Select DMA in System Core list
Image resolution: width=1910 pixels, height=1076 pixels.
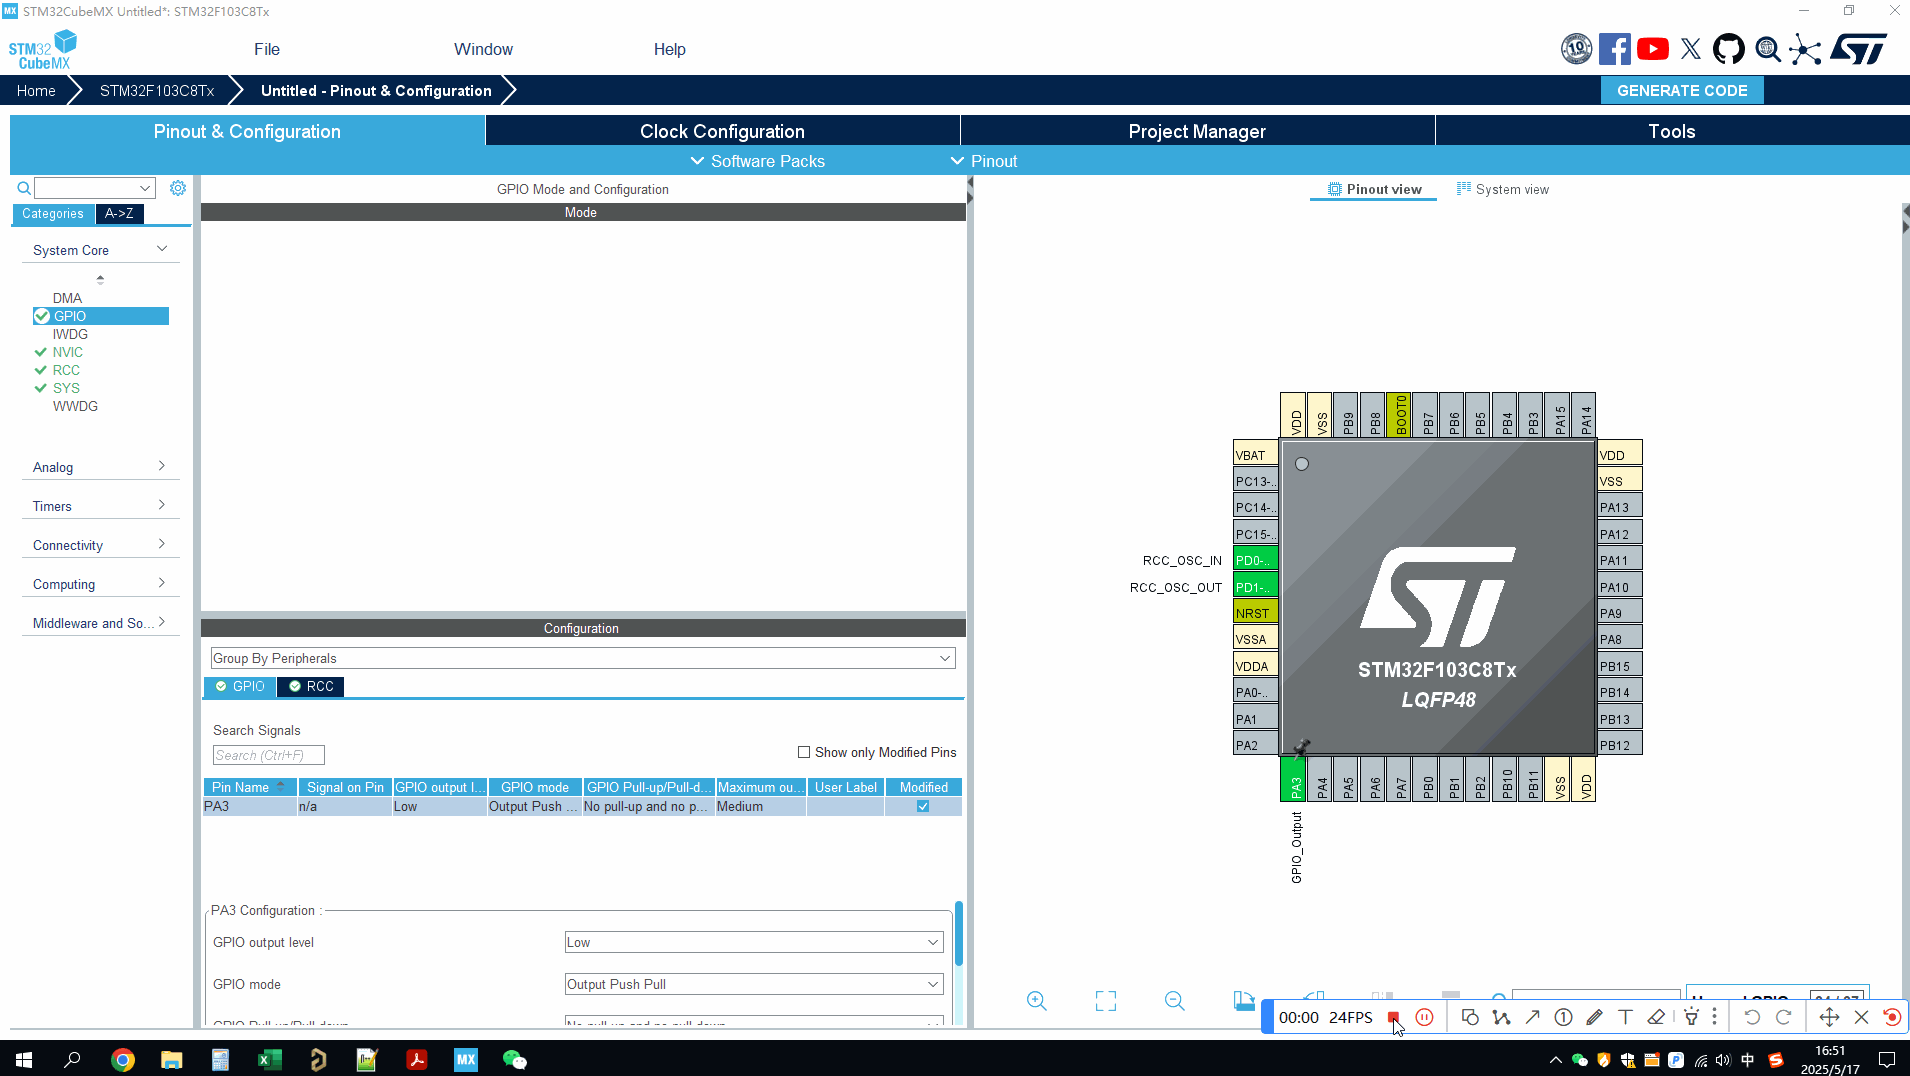[x=67, y=298]
